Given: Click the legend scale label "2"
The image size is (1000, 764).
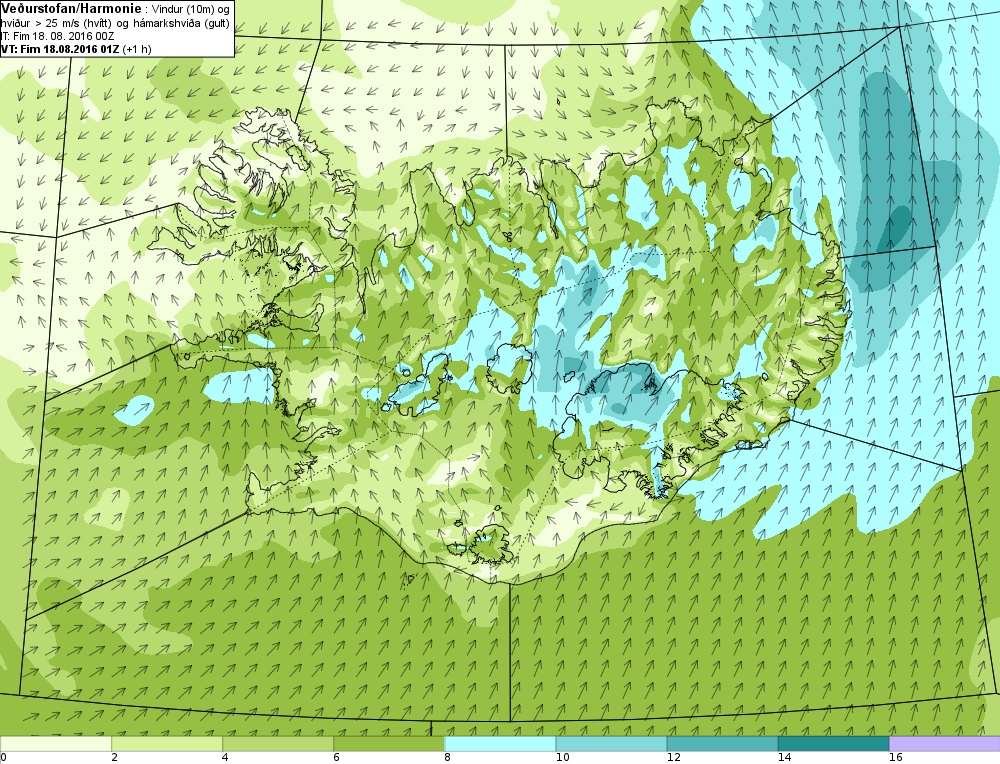Looking at the screenshot, I should click(x=114, y=758).
